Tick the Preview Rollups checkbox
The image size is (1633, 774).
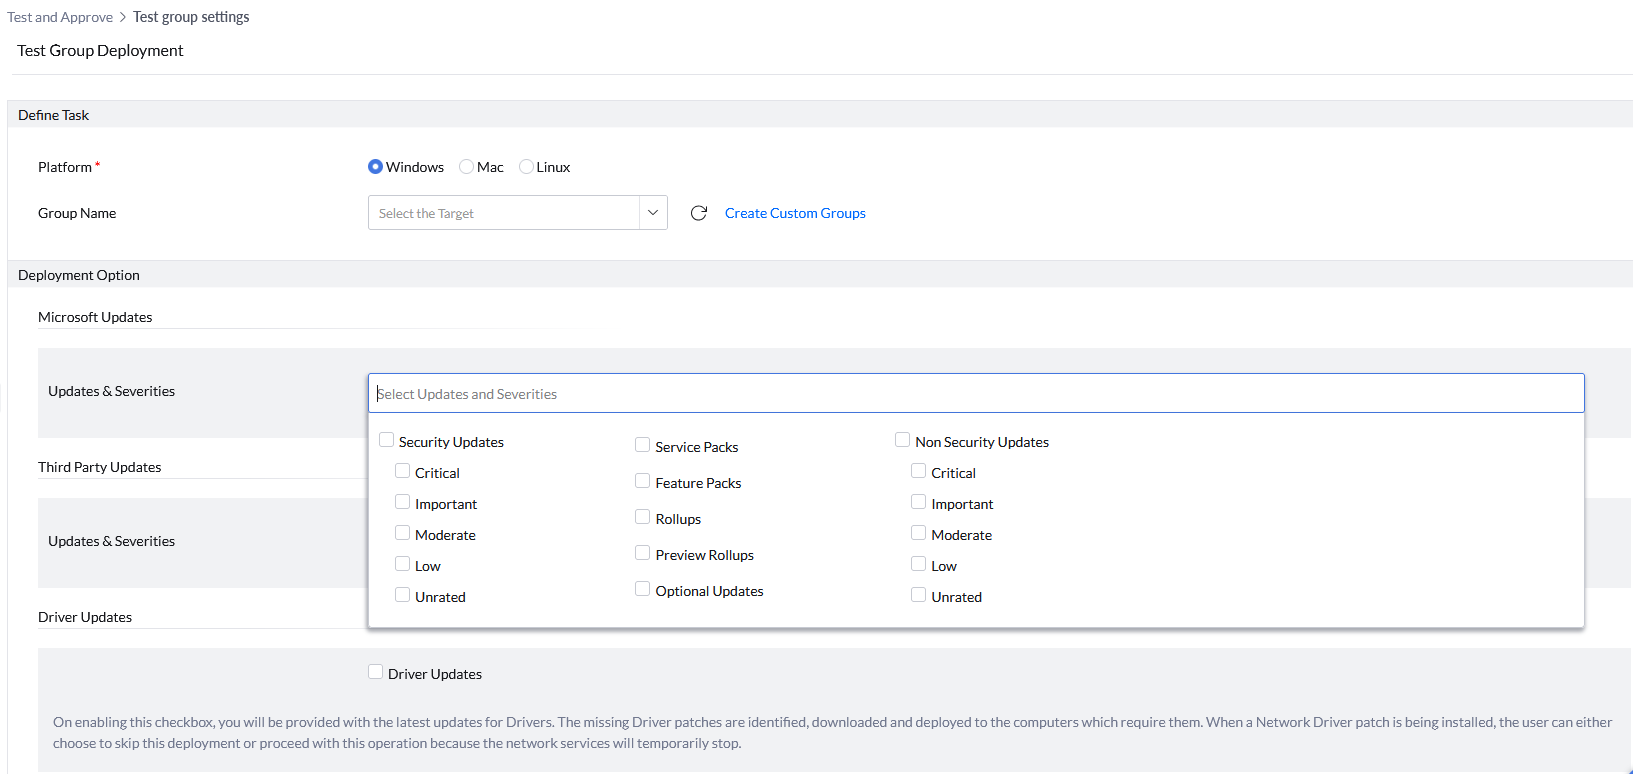tap(642, 553)
